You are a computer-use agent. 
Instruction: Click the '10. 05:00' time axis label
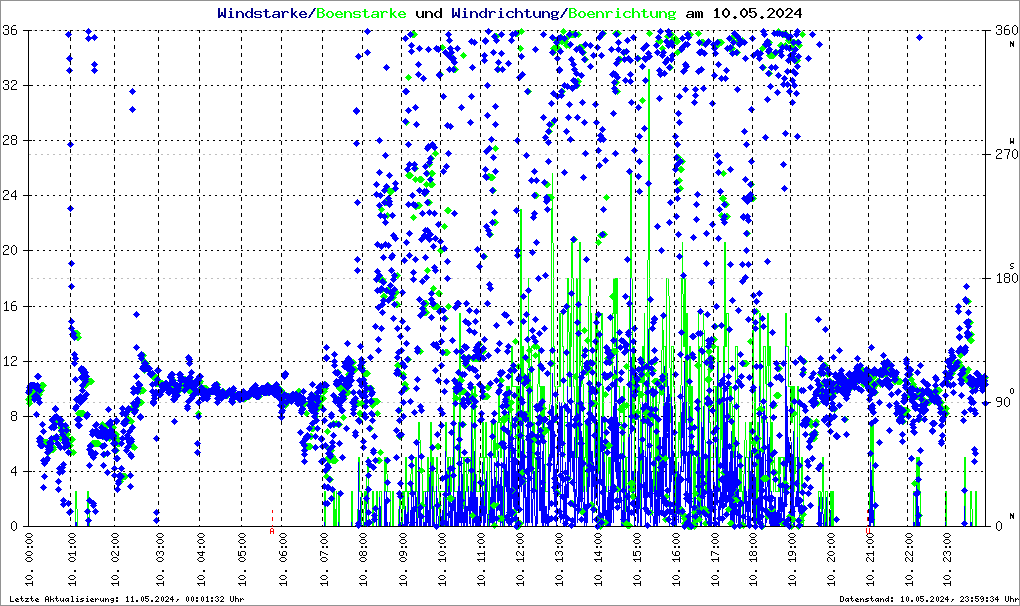pyautogui.click(x=243, y=560)
